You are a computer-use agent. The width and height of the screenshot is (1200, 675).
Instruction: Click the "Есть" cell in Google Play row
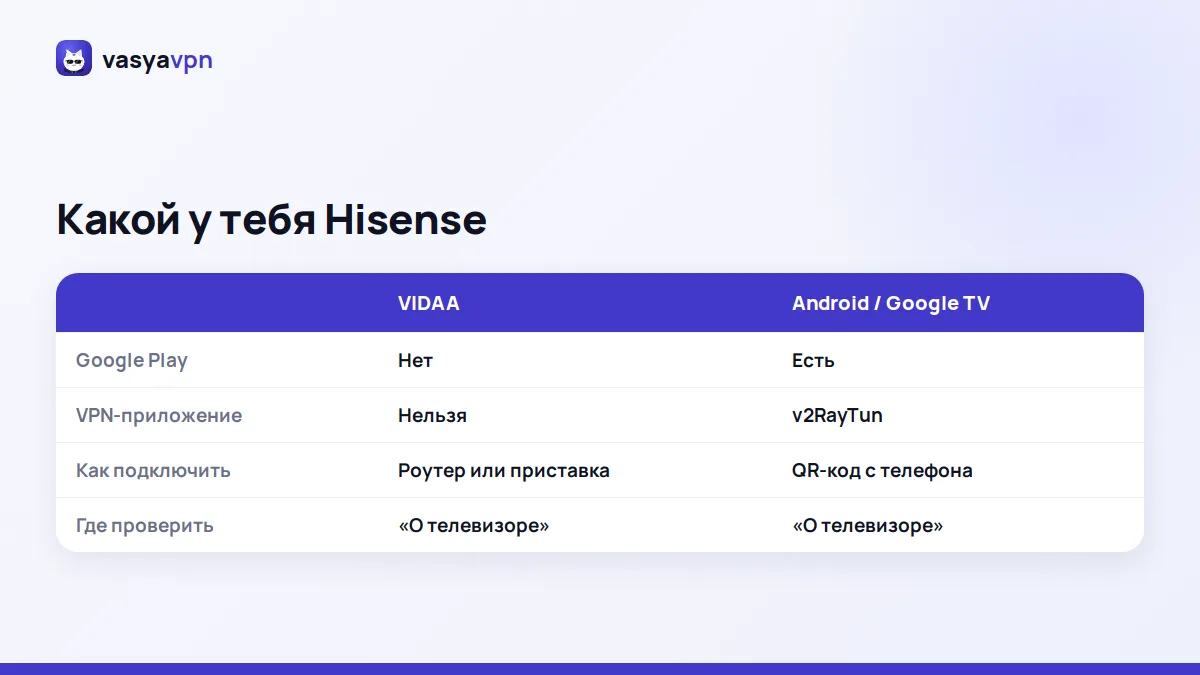[813, 360]
